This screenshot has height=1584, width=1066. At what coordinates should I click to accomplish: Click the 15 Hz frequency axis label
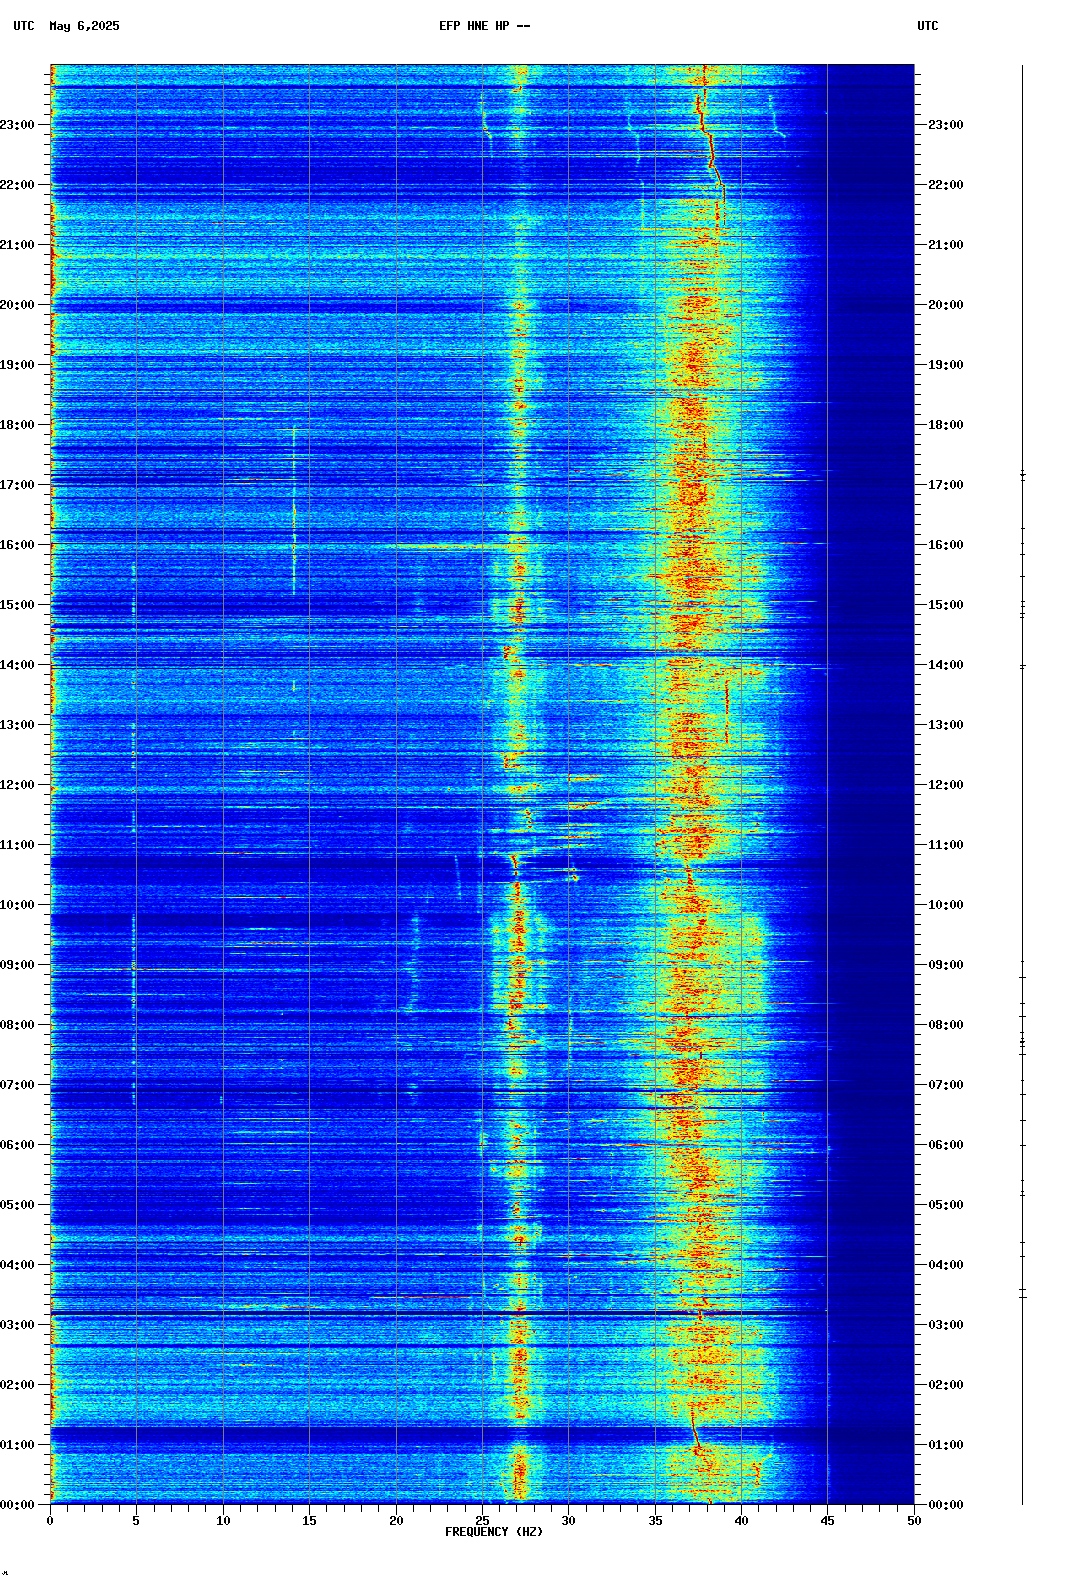click(x=309, y=1521)
